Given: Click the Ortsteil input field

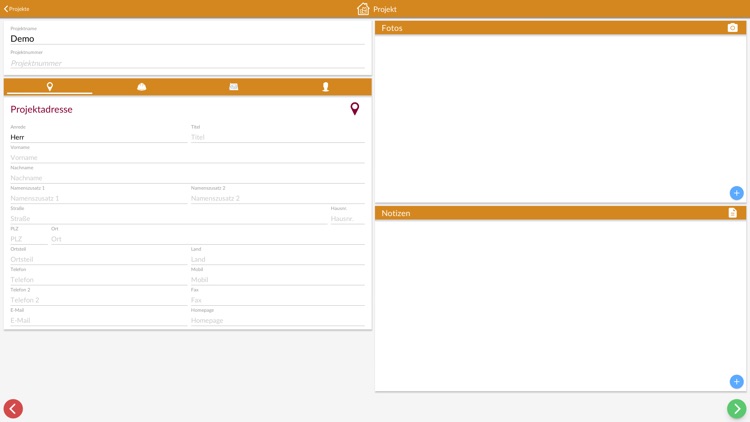Looking at the screenshot, I should click(99, 259).
